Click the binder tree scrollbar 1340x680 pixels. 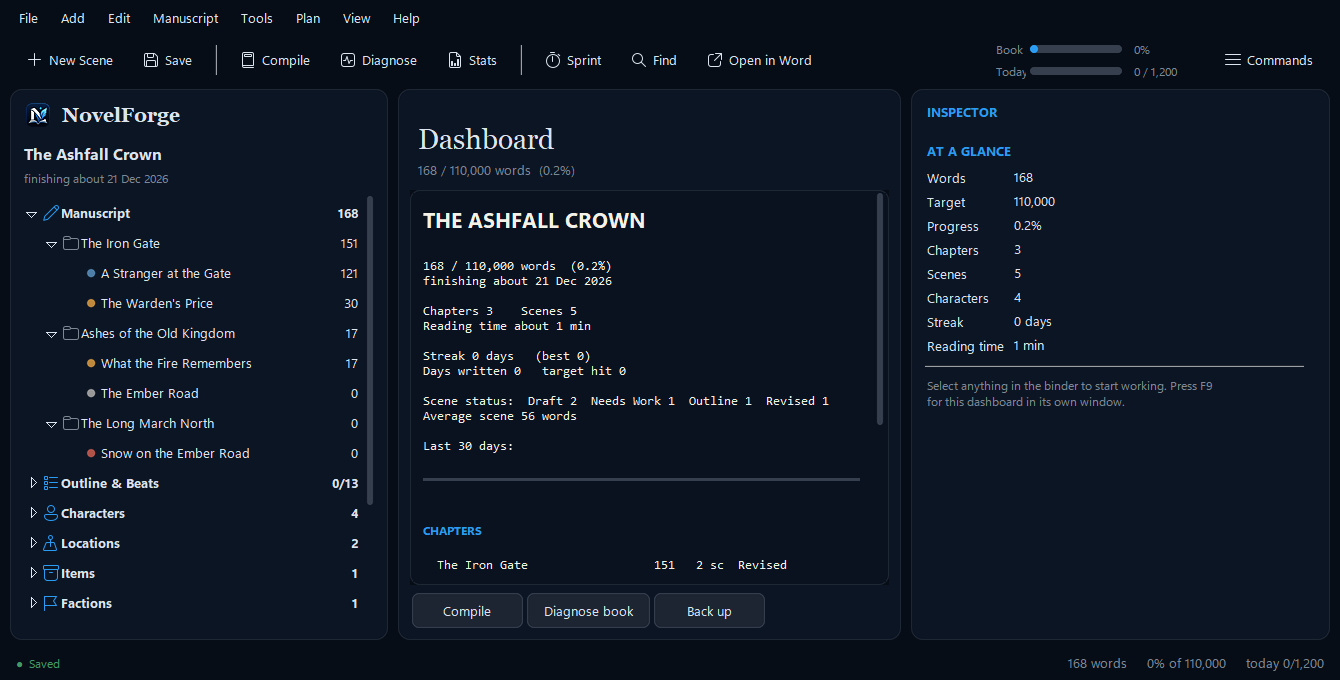(370, 350)
